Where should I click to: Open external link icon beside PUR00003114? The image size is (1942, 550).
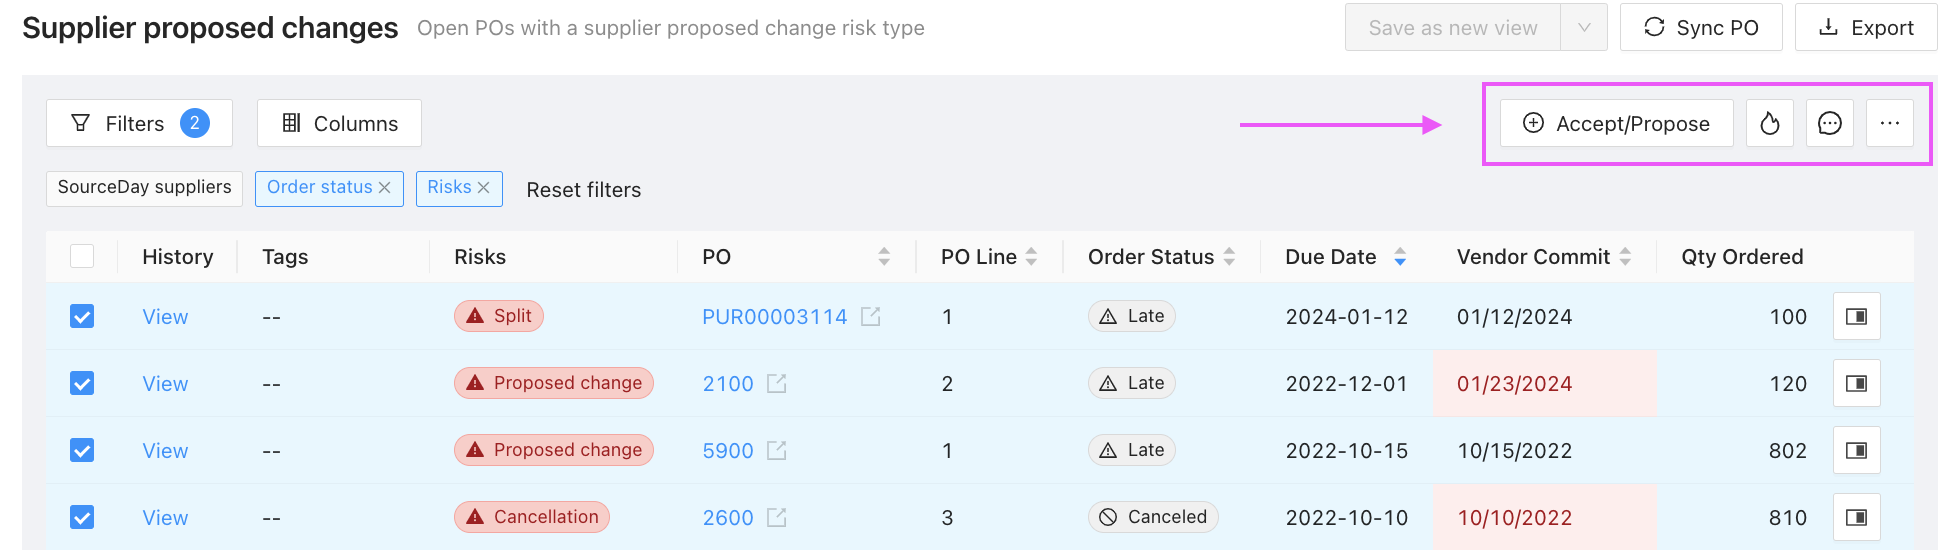[x=871, y=316]
